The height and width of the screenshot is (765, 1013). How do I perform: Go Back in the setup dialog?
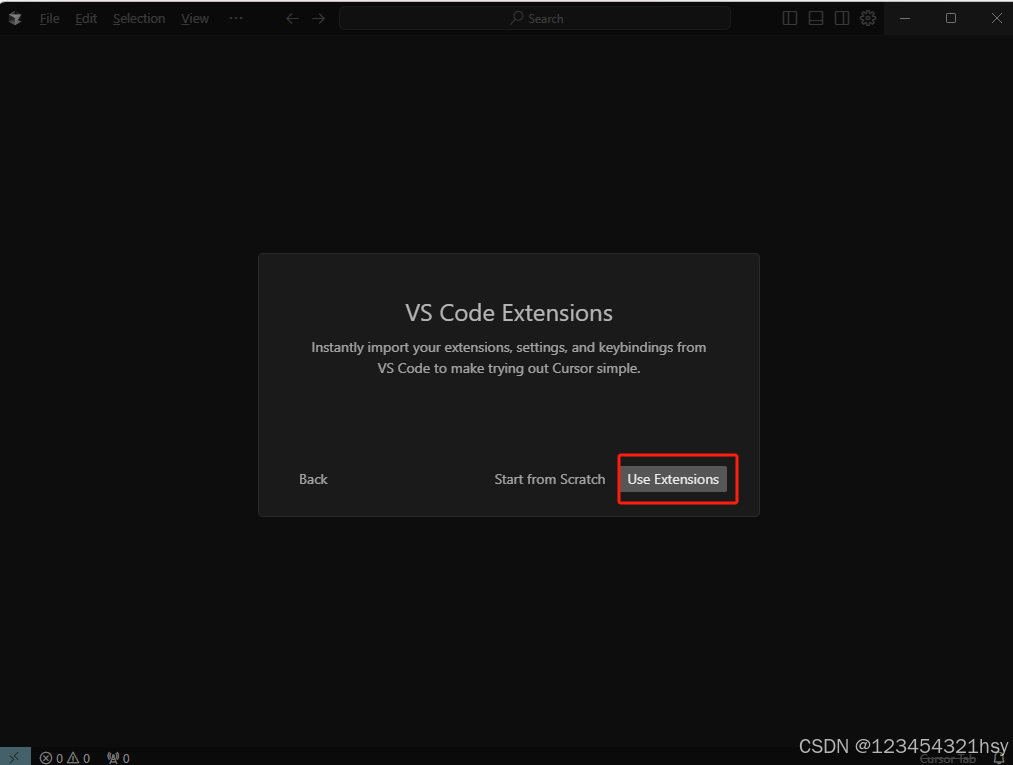(313, 479)
